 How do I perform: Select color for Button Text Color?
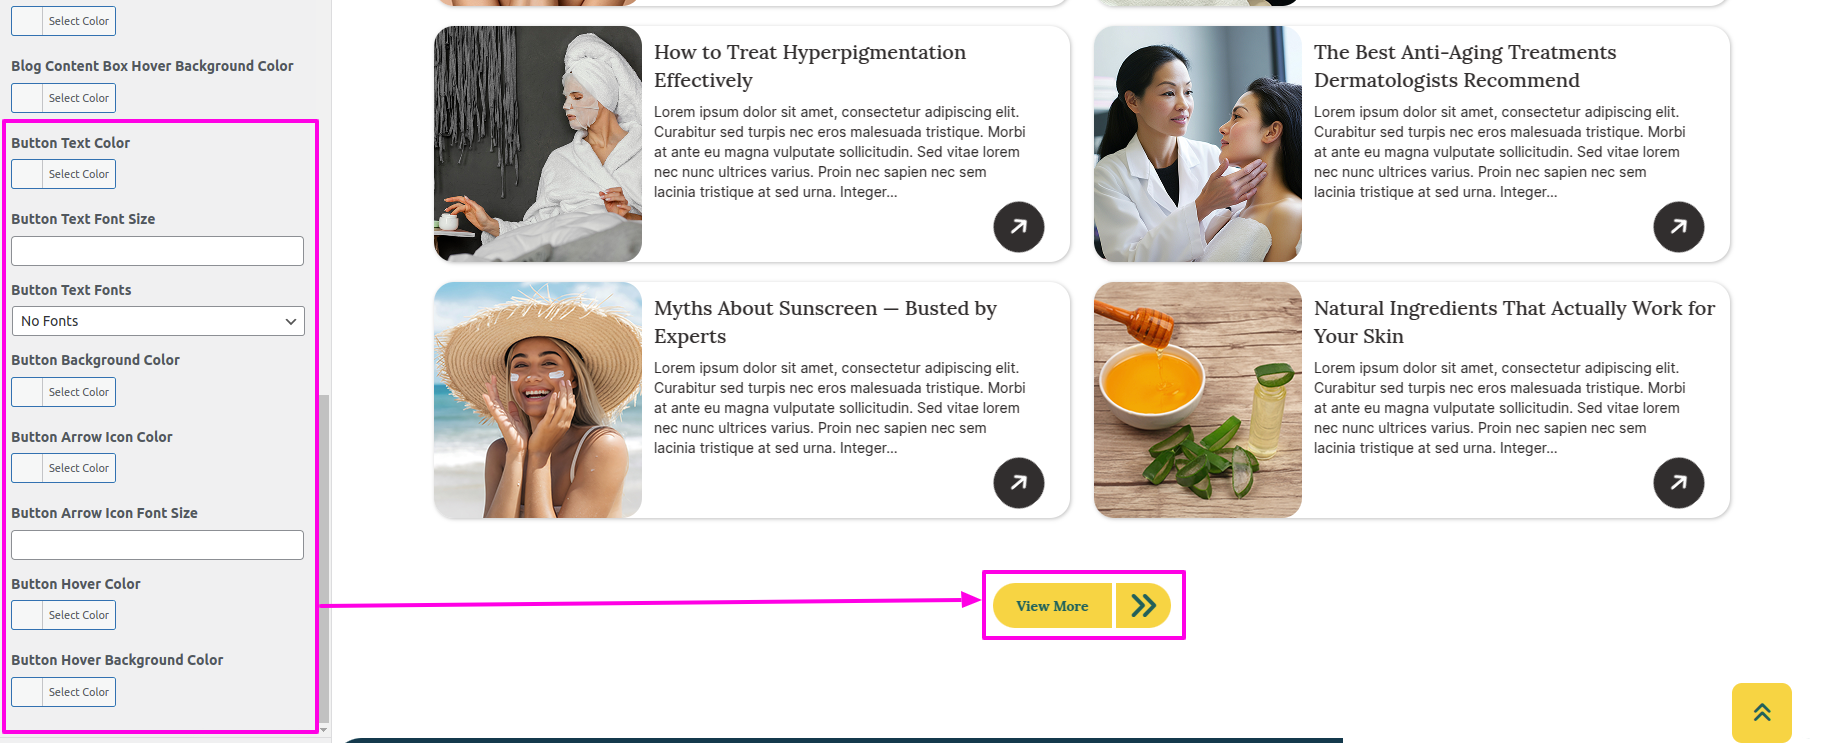(63, 174)
